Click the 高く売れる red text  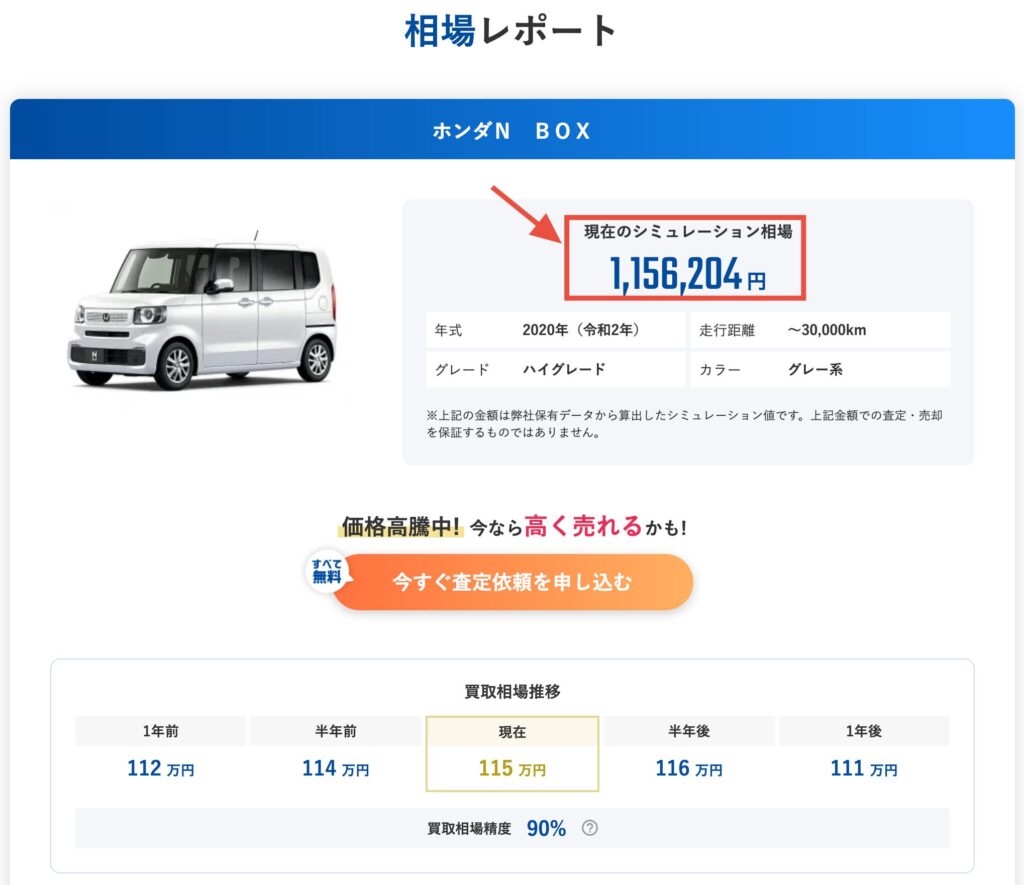pos(584,526)
